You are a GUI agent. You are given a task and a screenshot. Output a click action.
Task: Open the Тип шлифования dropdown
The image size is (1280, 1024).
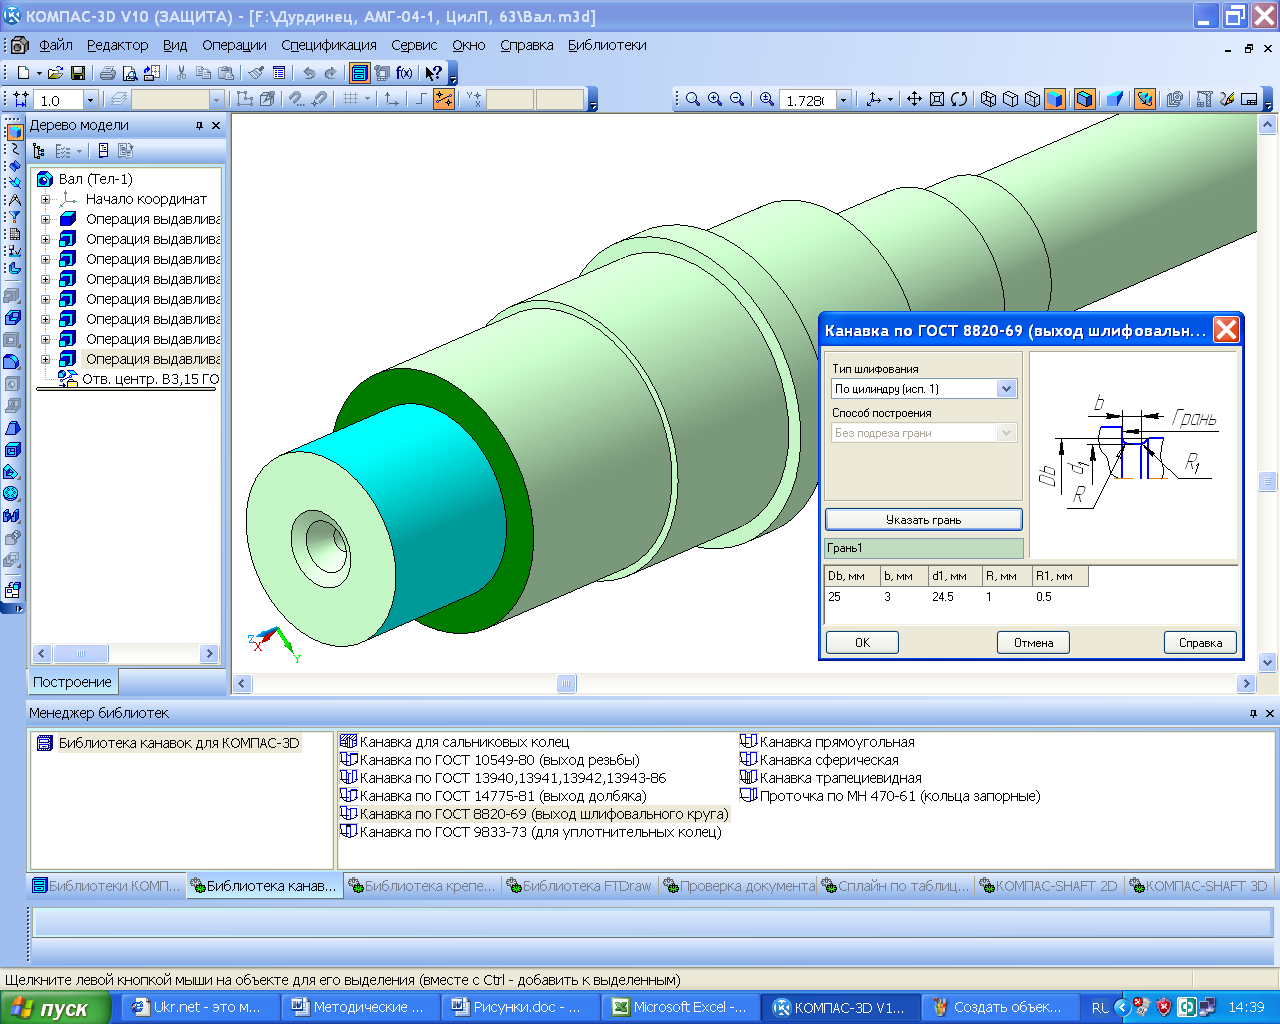coord(1006,389)
